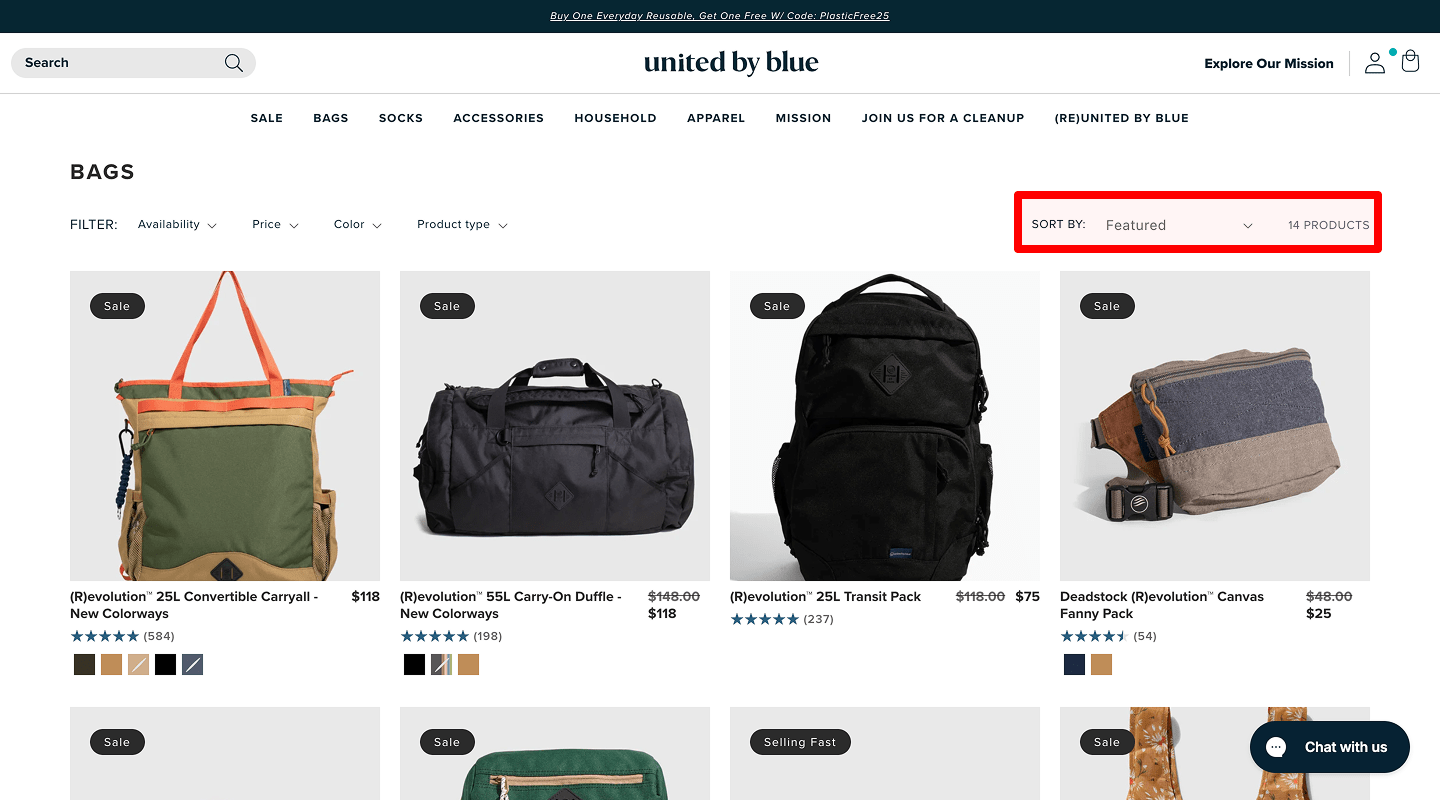Expand the Product type filter
Viewport: 1440px width, 800px height.
coord(462,225)
